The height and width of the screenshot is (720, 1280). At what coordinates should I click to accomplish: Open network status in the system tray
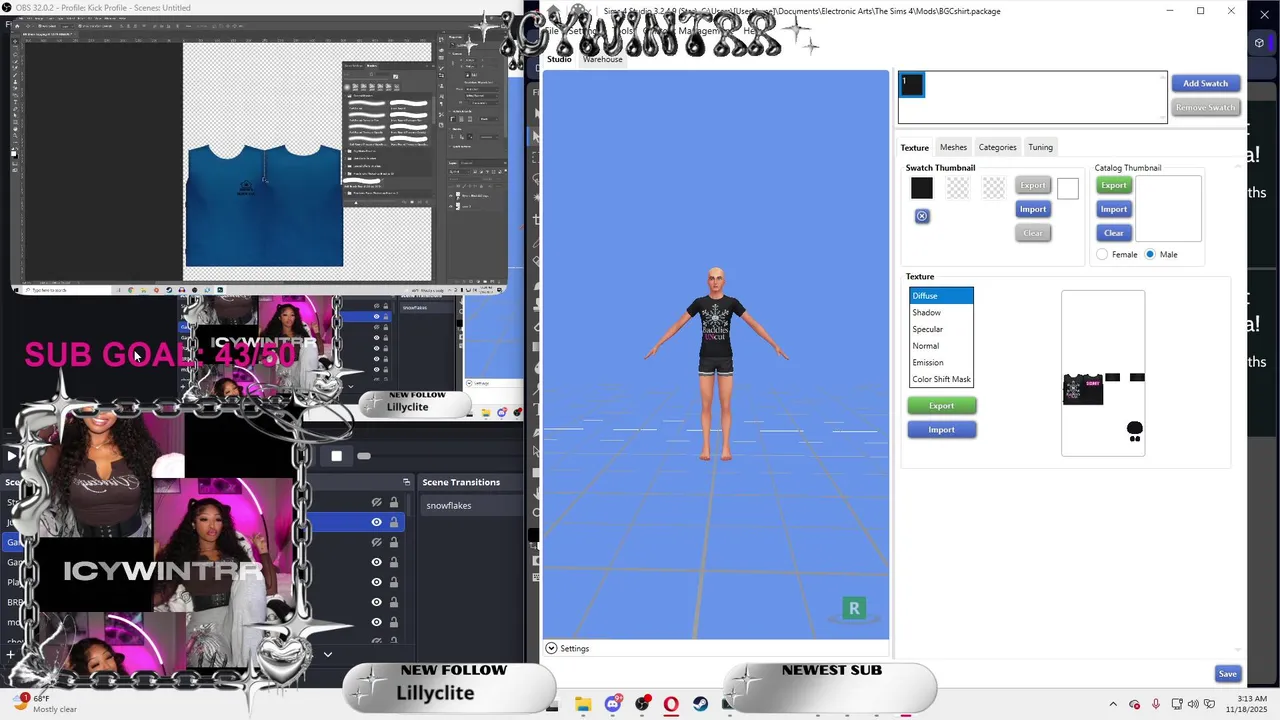pyautogui.click(x=1178, y=704)
